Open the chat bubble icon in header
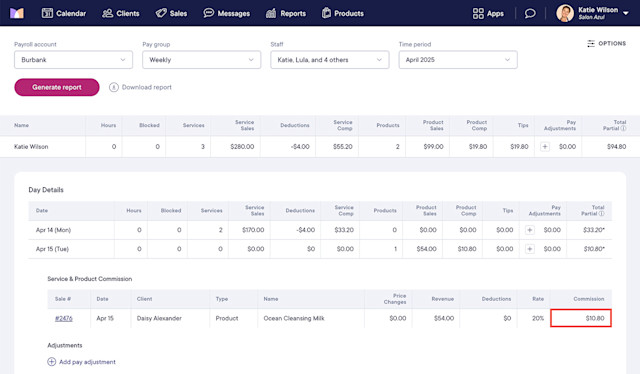Viewport: 640px width, 374px height. [530, 13]
